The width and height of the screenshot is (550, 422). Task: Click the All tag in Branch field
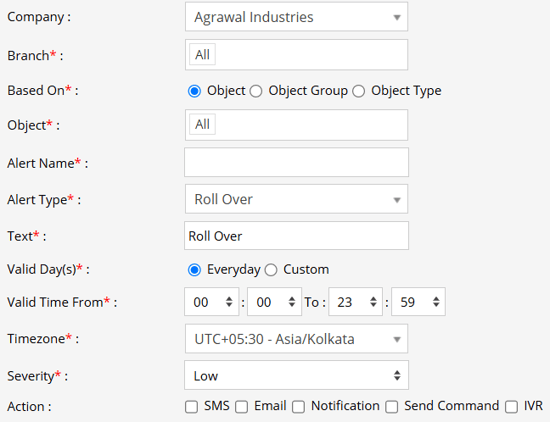[x=202, y=55]
